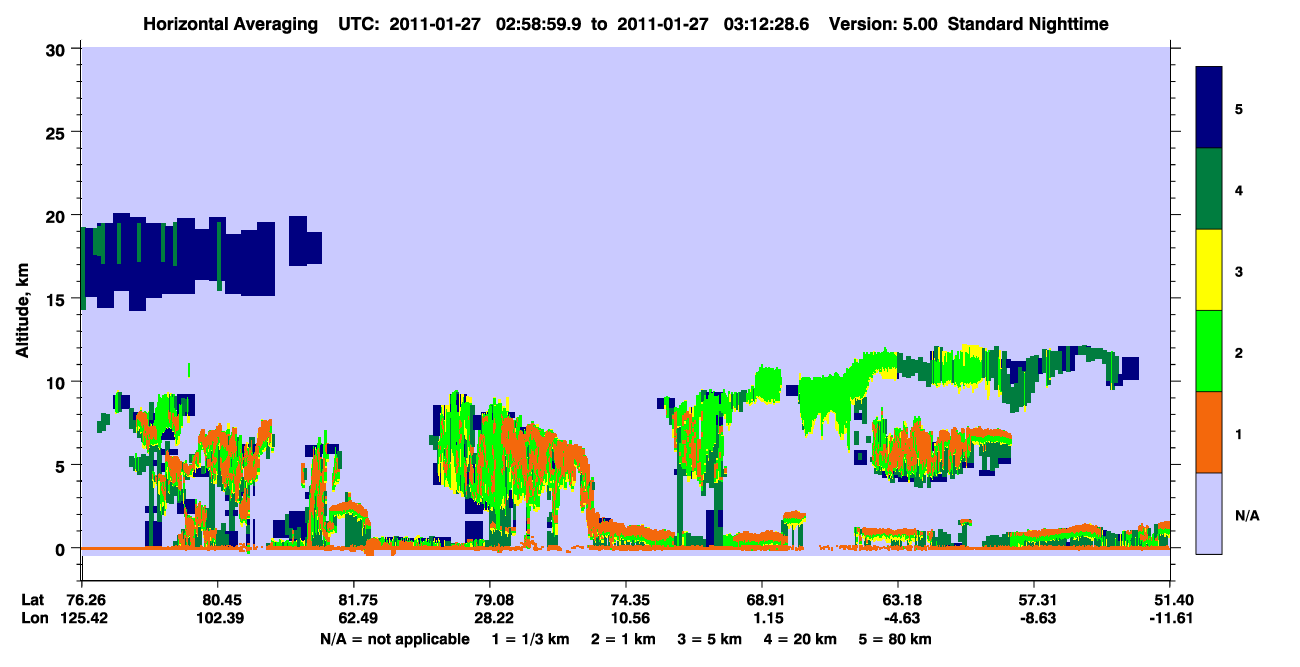Viewport: 1300px width, 667px height.
Task: Click the 'Lon' row label
Action: (x=34, y=619)
